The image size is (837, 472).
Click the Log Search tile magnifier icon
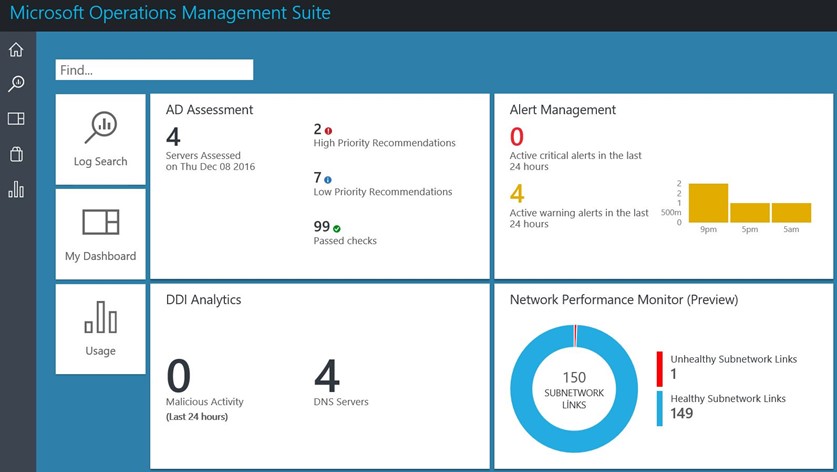click(100, 127)
